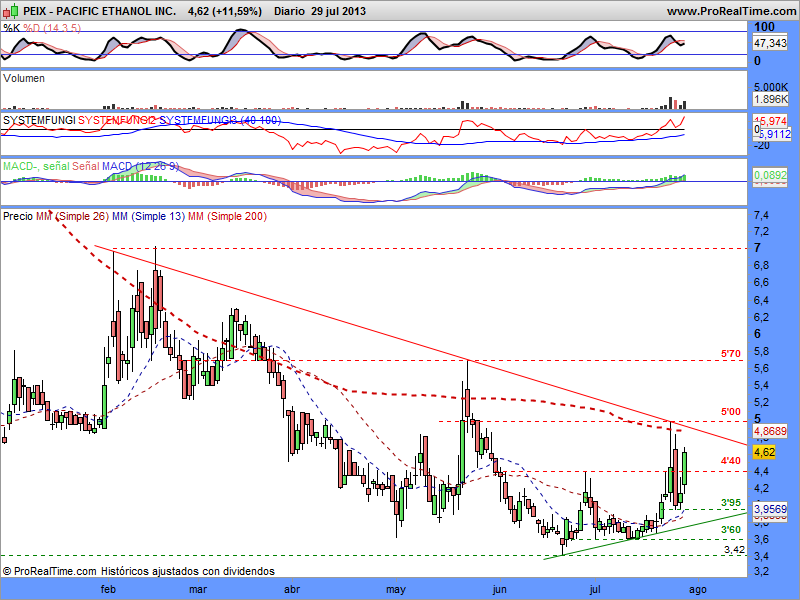Image resolution: width=800 pixels, height=600 pixels.
Task: Click the yellow current price tag '4,62'
Action: (764, 453)
